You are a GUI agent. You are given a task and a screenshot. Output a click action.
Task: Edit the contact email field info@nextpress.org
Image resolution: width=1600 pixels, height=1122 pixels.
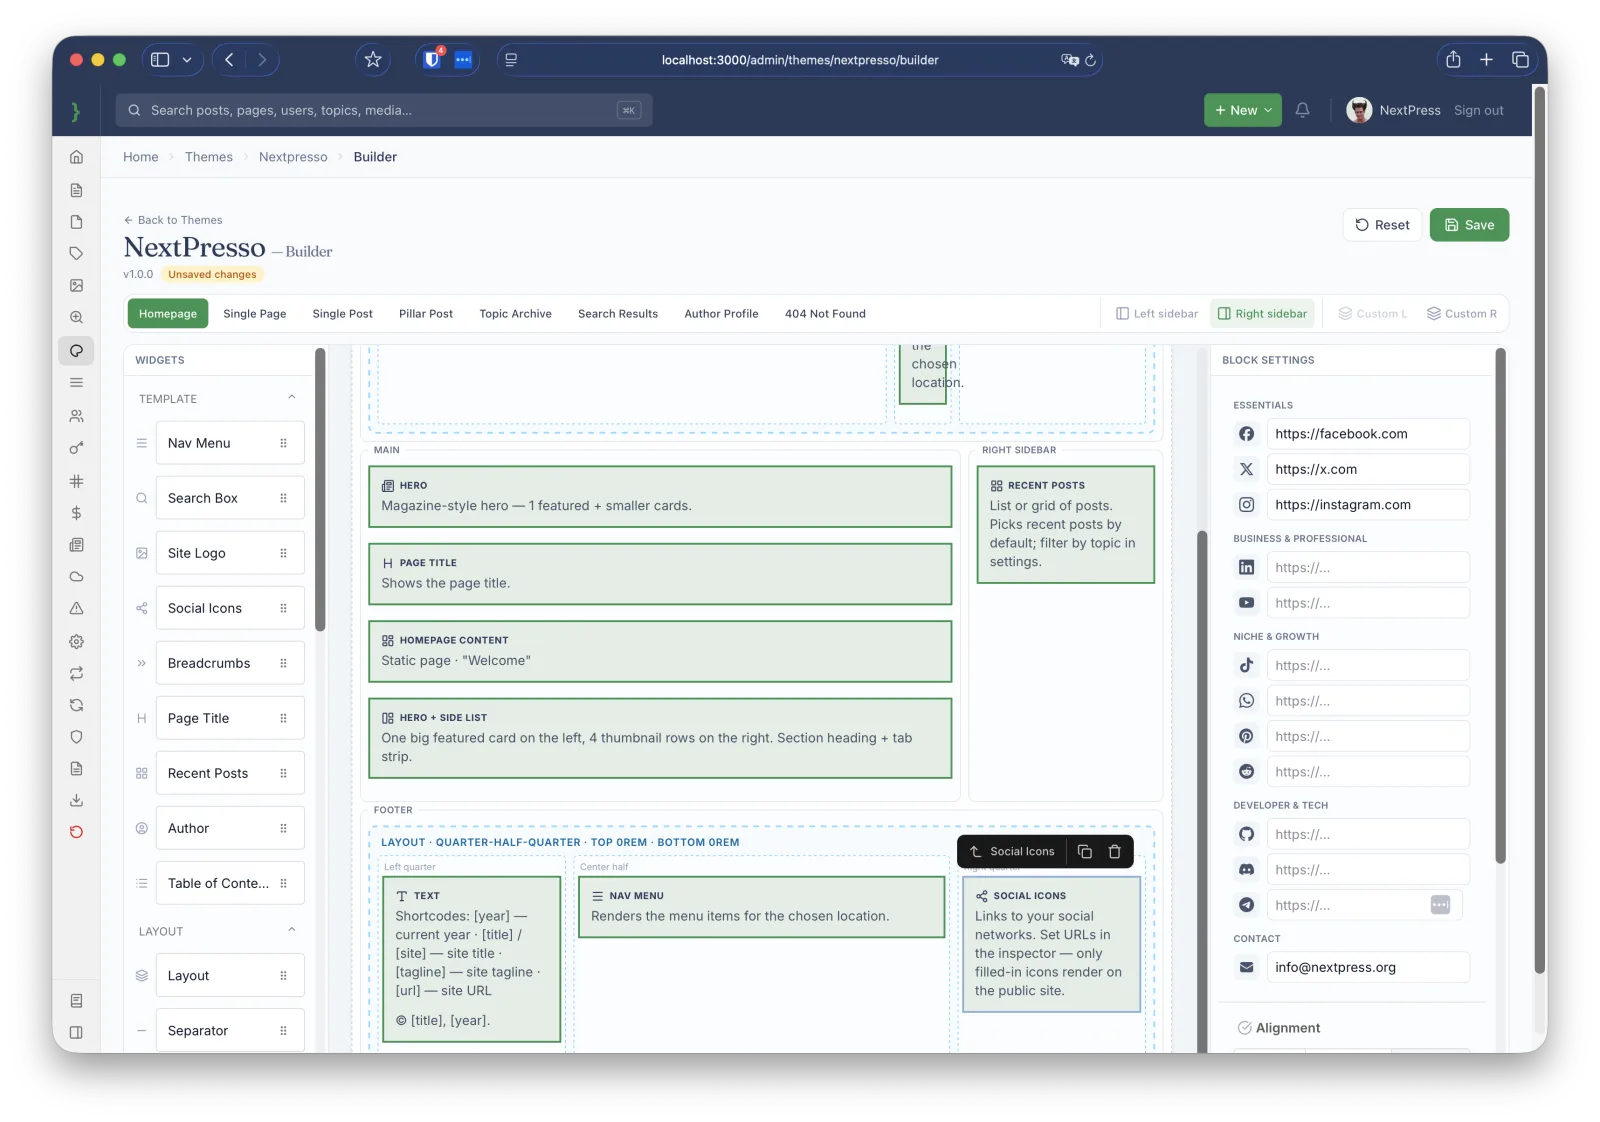coord(1368,967)
